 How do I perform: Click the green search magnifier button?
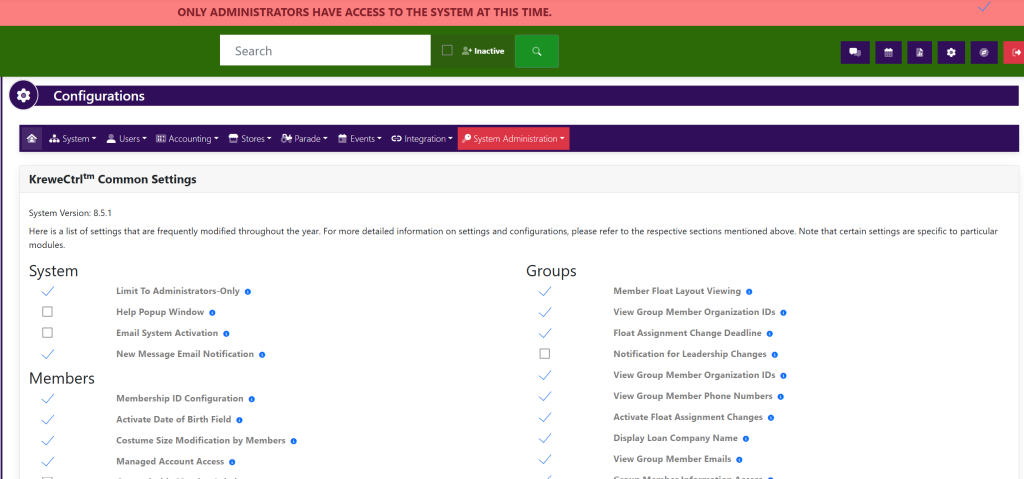[536, 51]
